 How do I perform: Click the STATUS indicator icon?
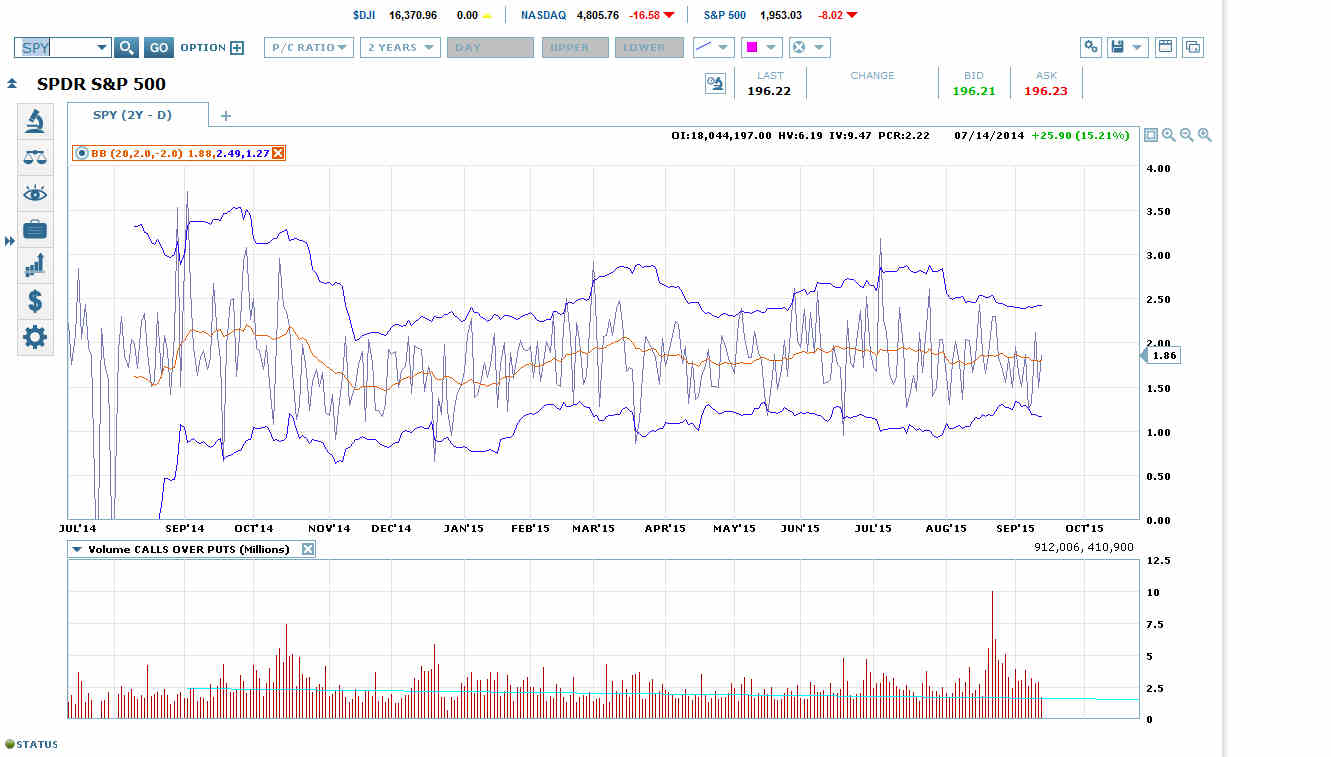pos(10,744)
